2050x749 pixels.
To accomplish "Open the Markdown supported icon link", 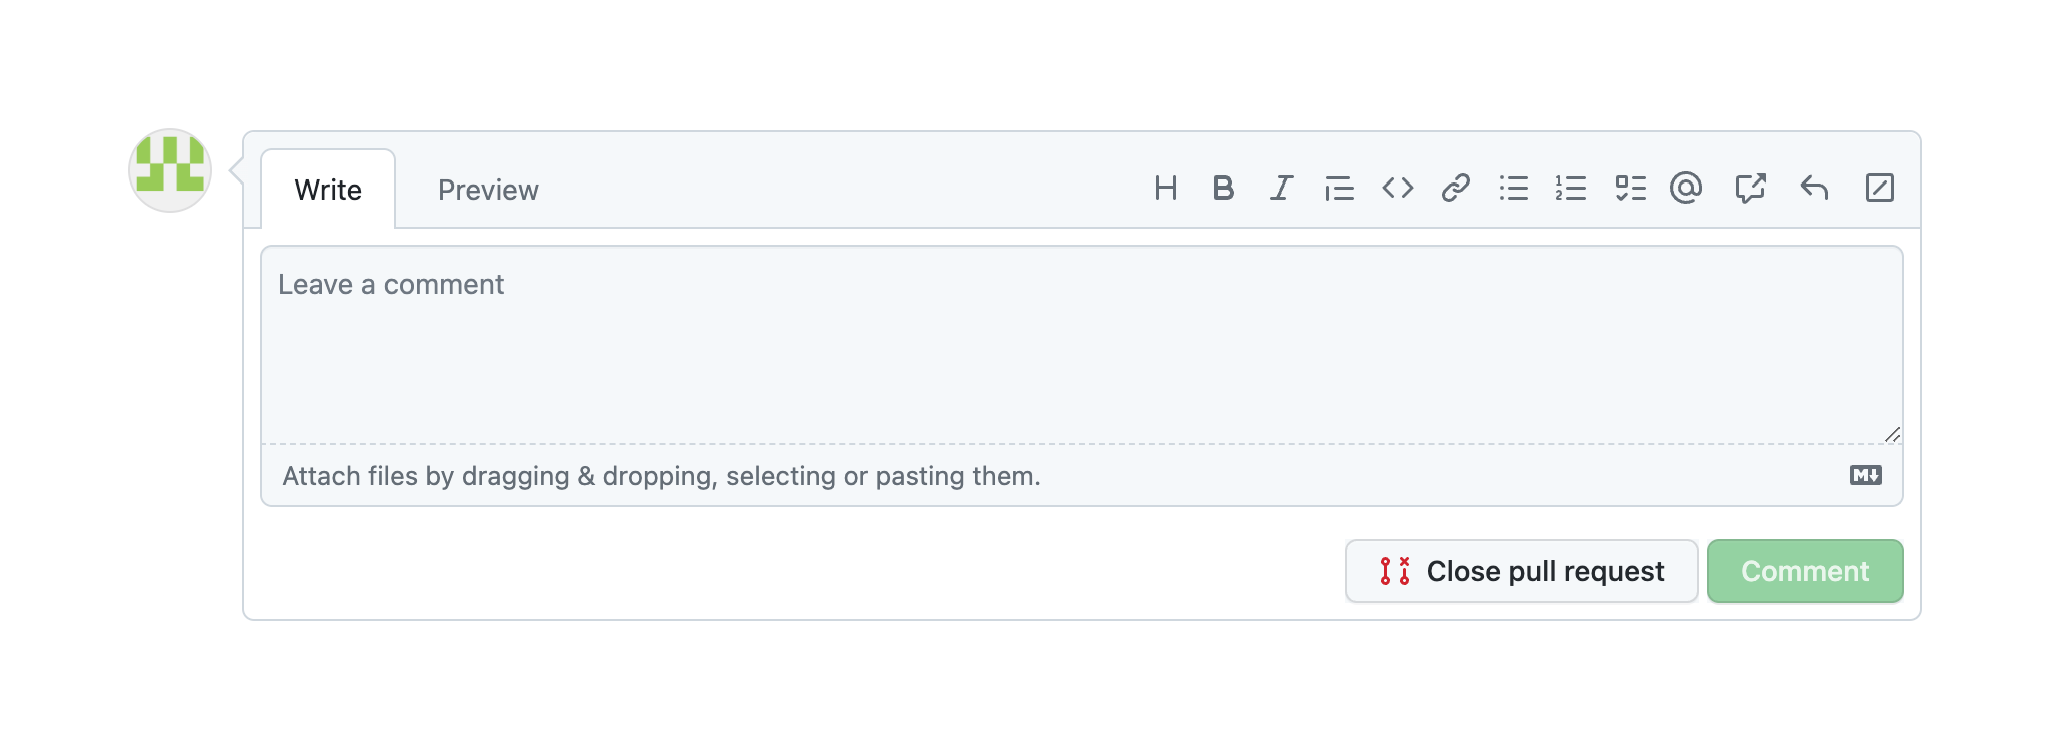I will tap(1865, 476).
